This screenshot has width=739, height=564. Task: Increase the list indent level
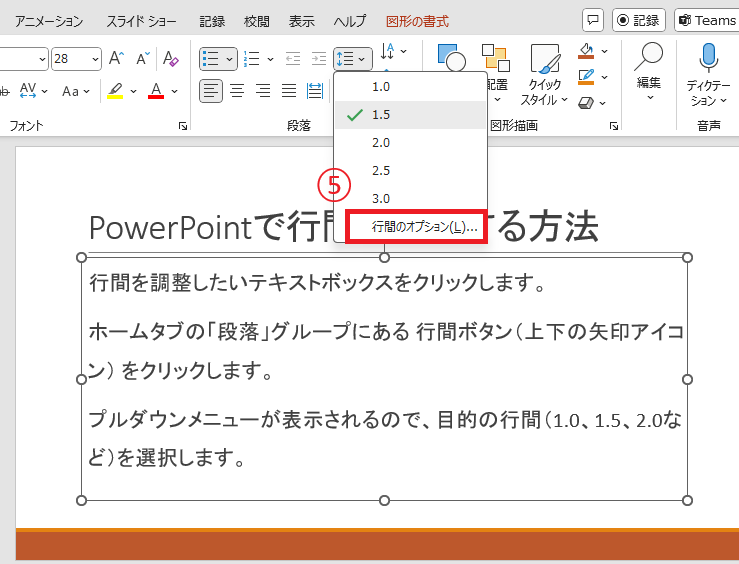[319, 59]
